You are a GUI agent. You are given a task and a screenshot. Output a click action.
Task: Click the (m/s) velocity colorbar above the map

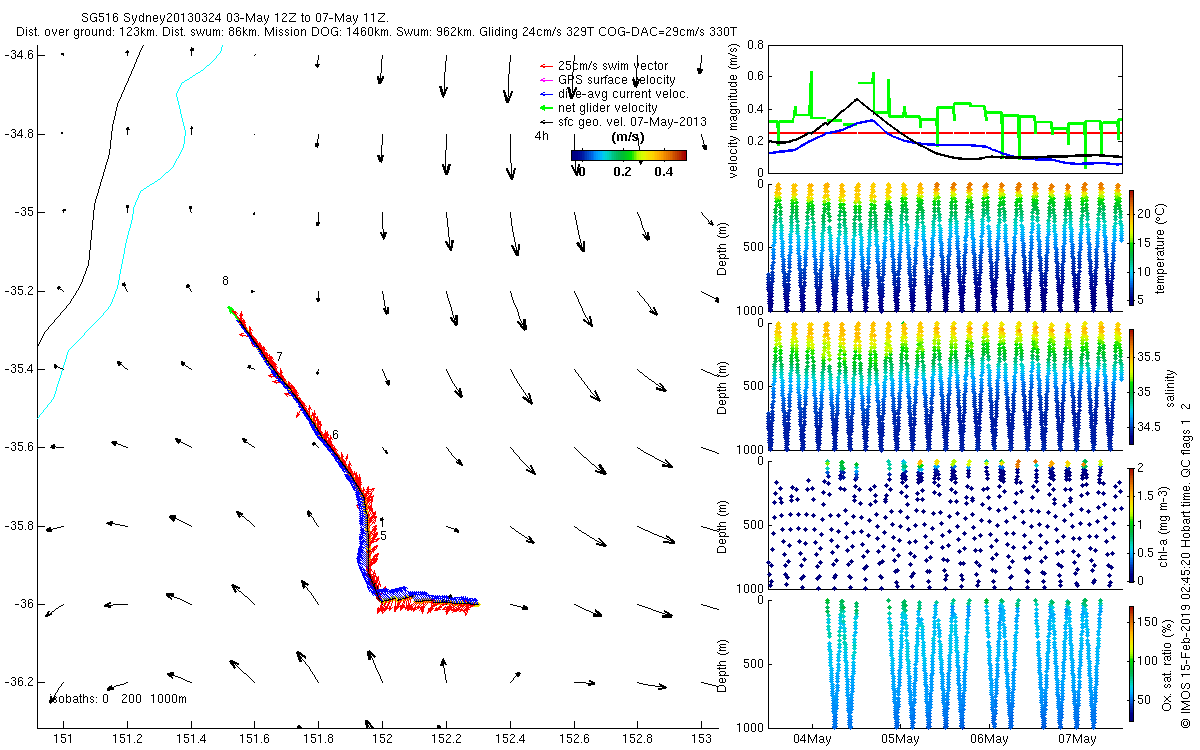tap(628, 155)
